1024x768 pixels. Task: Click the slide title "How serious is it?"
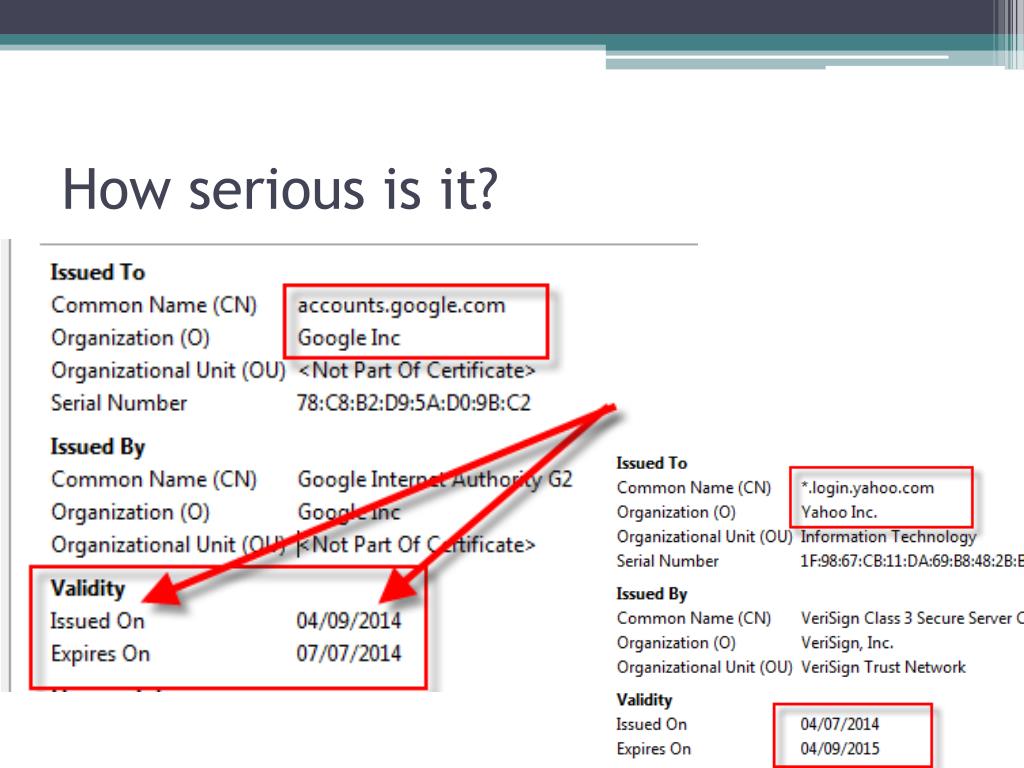tap(280, 189)
